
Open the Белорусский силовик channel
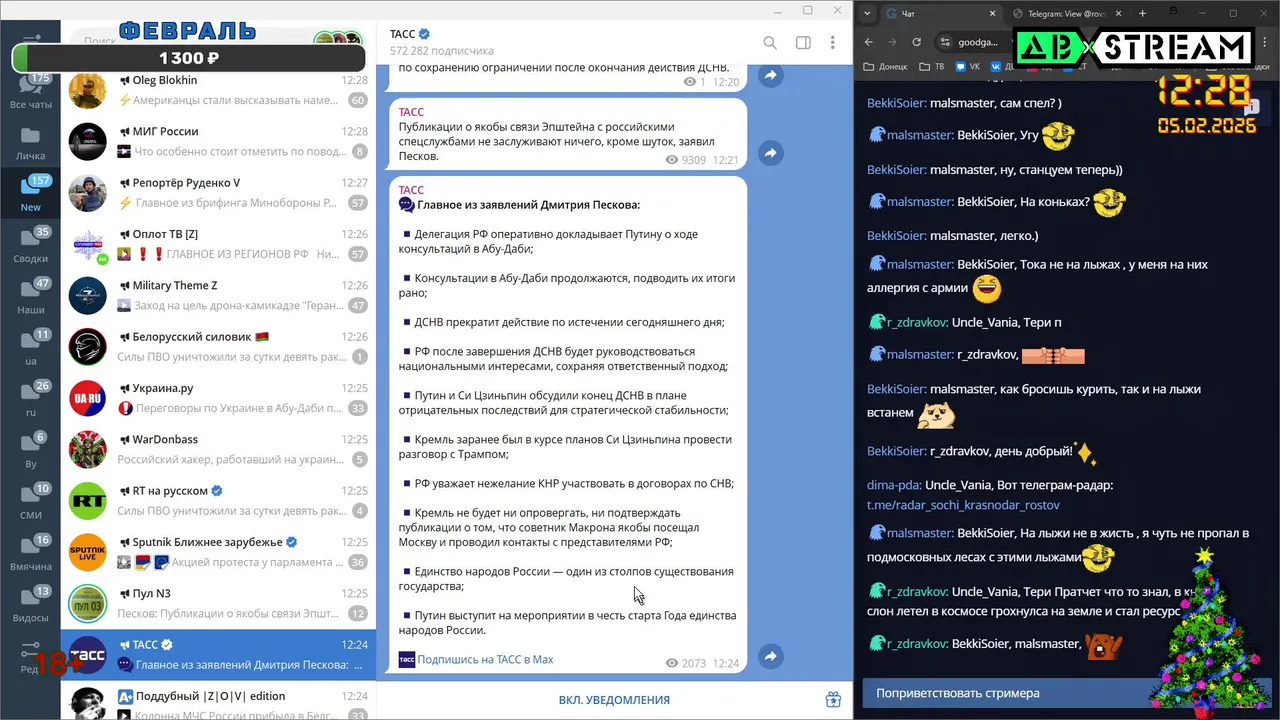point(218,347)
